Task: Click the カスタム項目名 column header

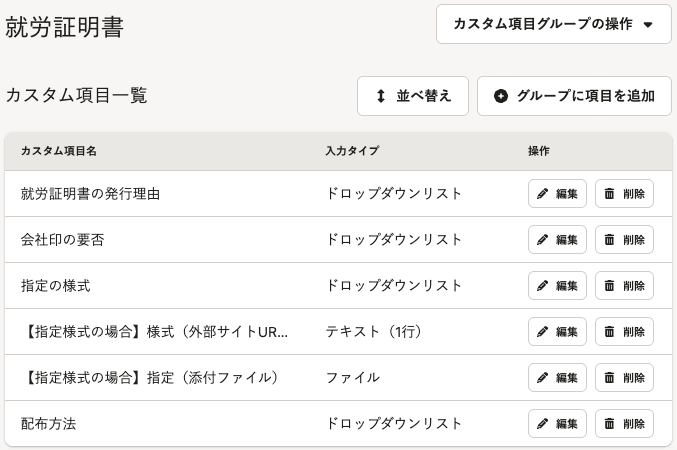Action: pyautogui.click(x=59, y=151)
